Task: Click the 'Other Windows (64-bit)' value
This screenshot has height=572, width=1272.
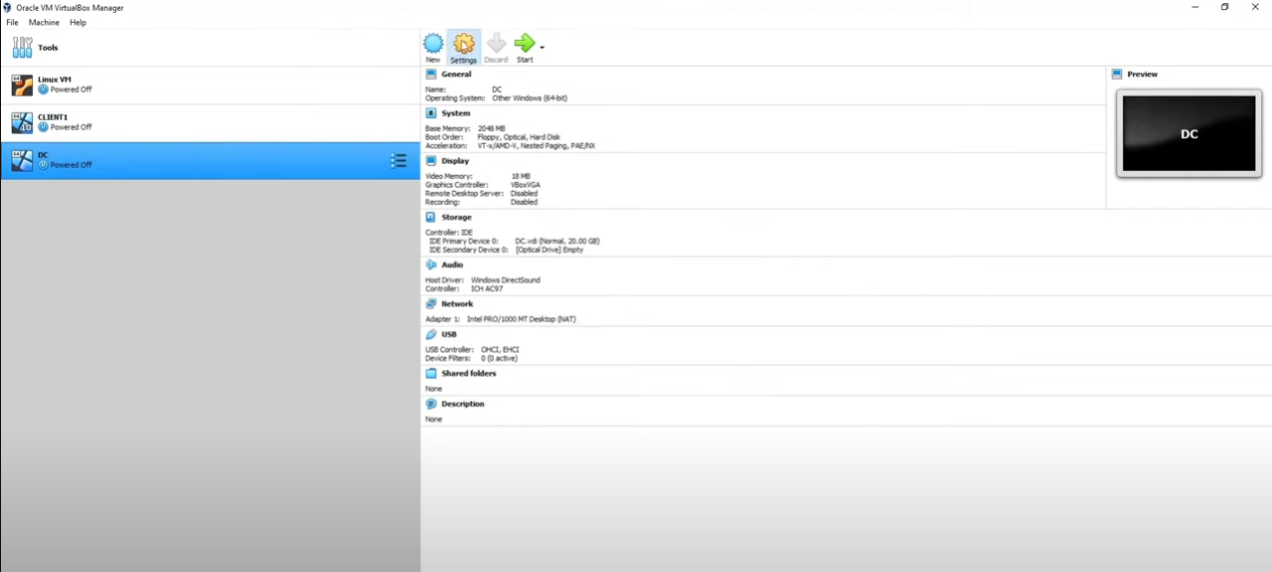Action: [x=530, y=98]
